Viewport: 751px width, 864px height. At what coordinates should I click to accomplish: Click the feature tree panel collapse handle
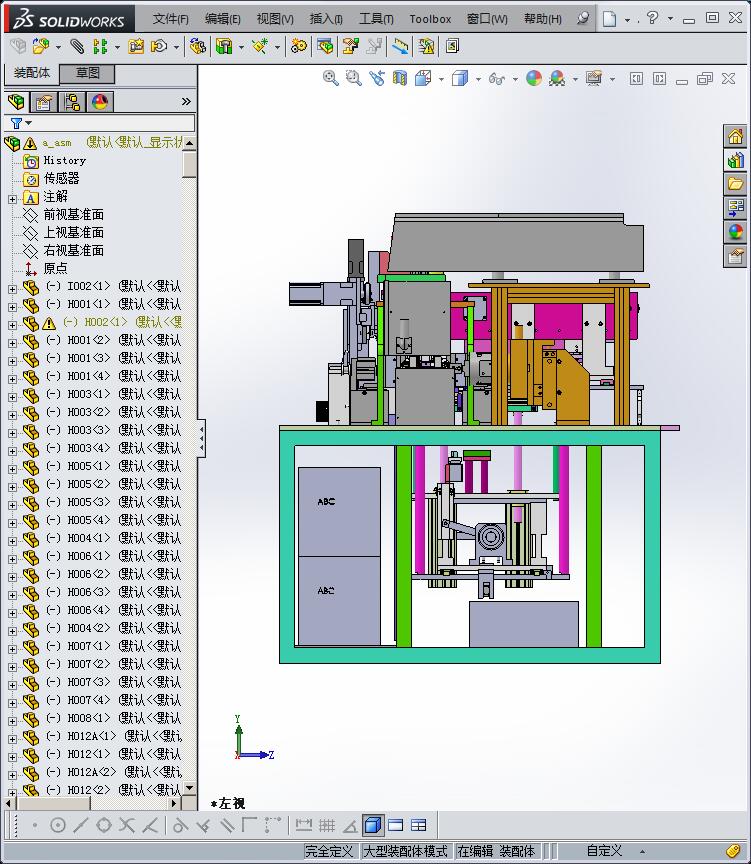tap(201, 438)
